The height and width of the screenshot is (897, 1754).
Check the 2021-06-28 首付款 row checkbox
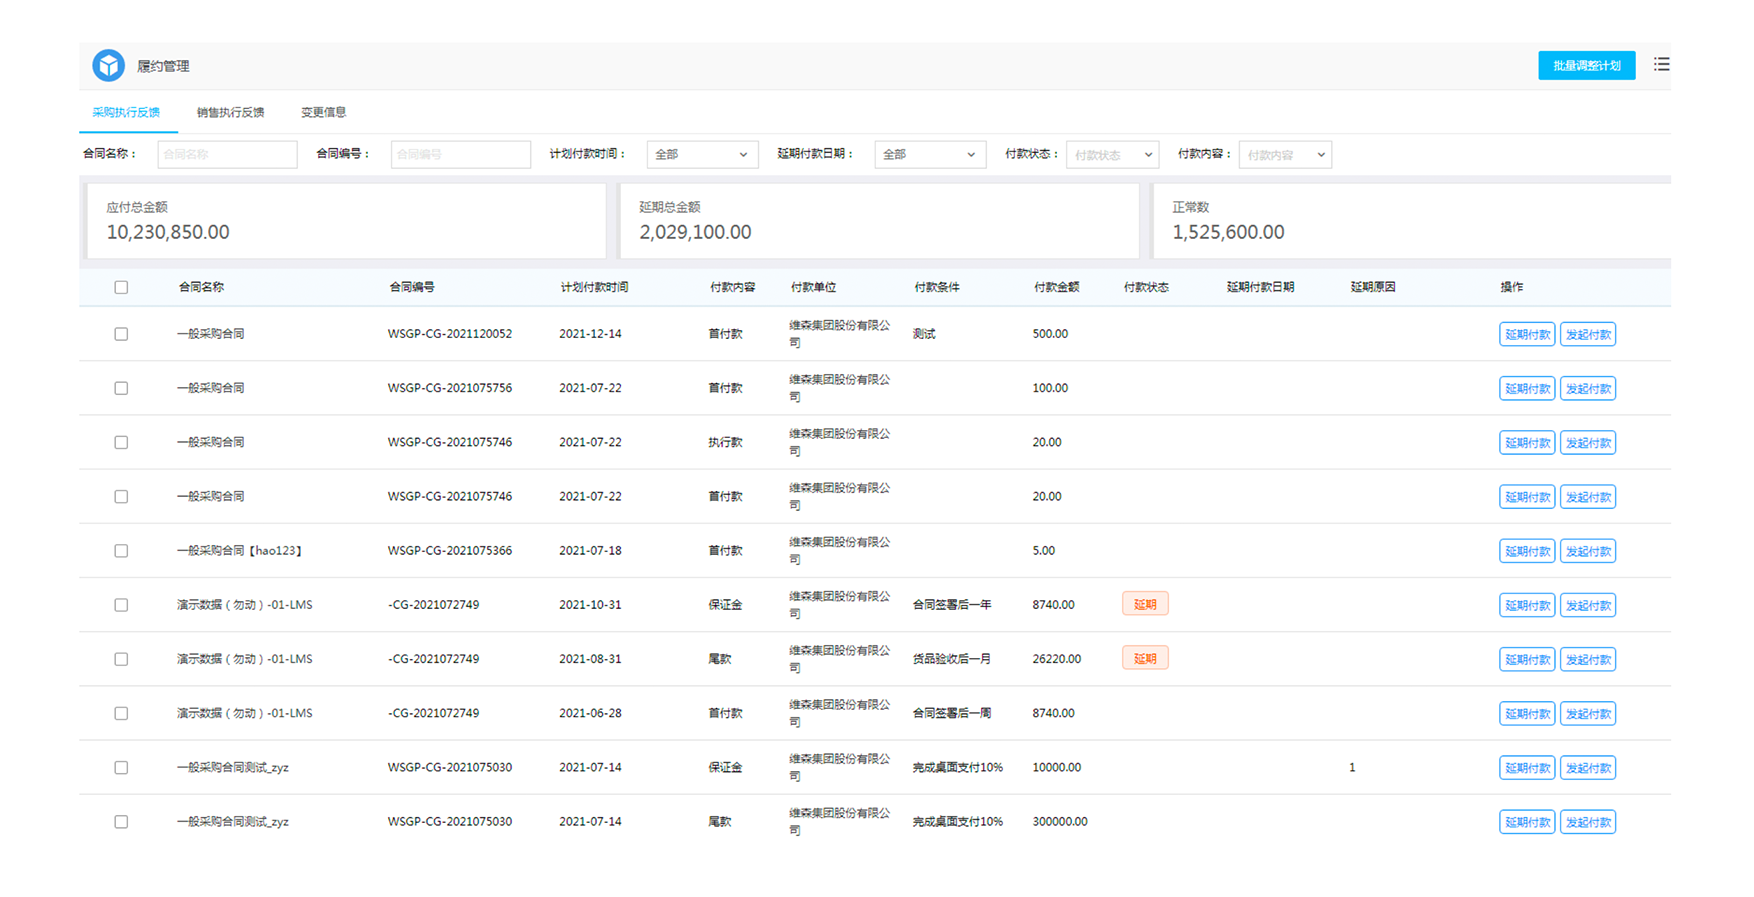121,713
